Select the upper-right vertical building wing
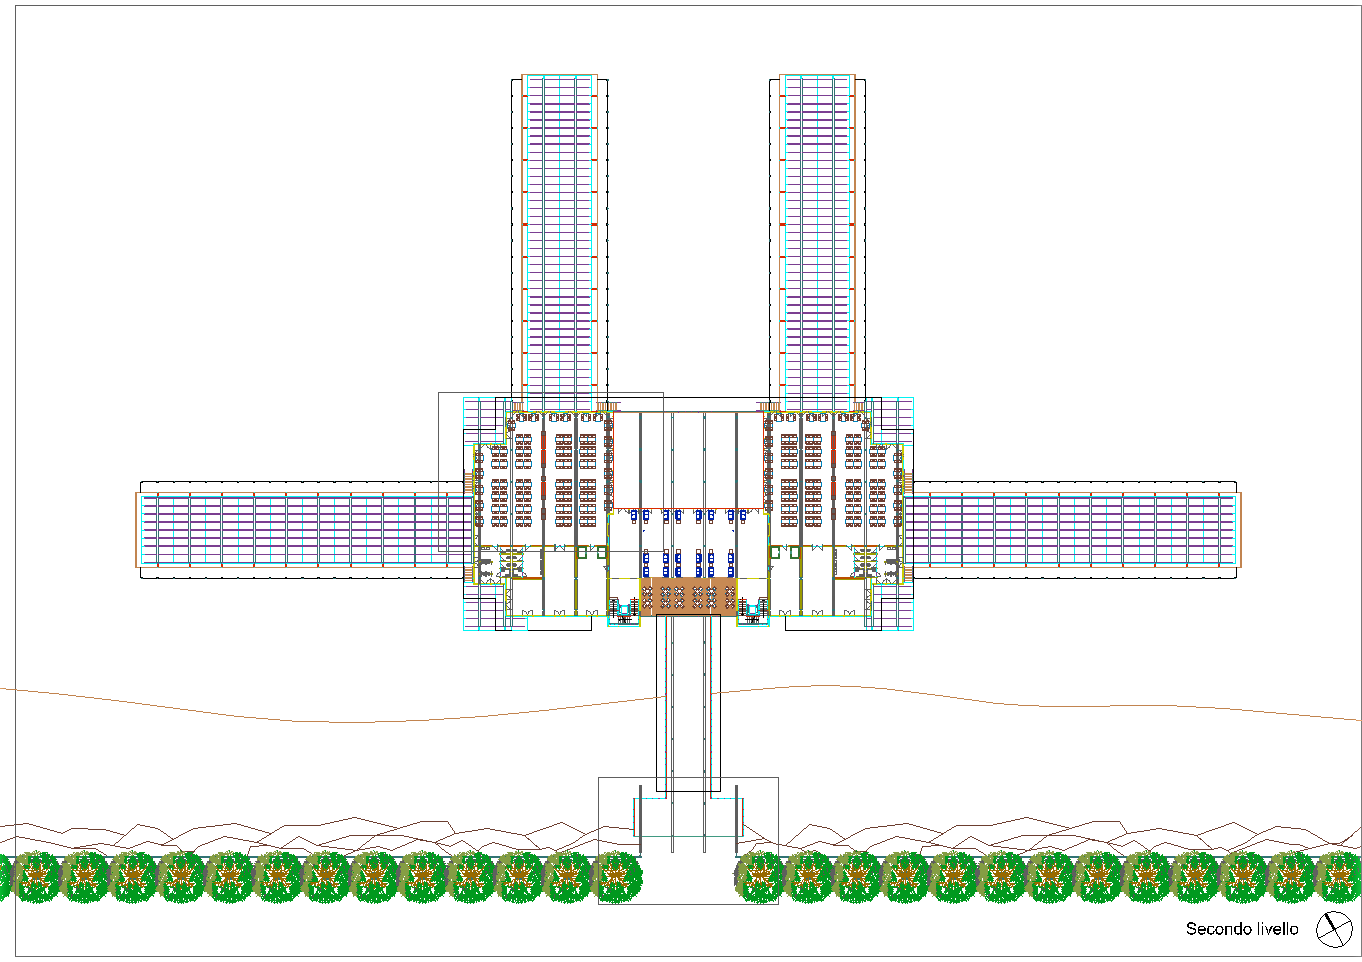Viewport: 1362px width, 962px height. pos(817,235)
